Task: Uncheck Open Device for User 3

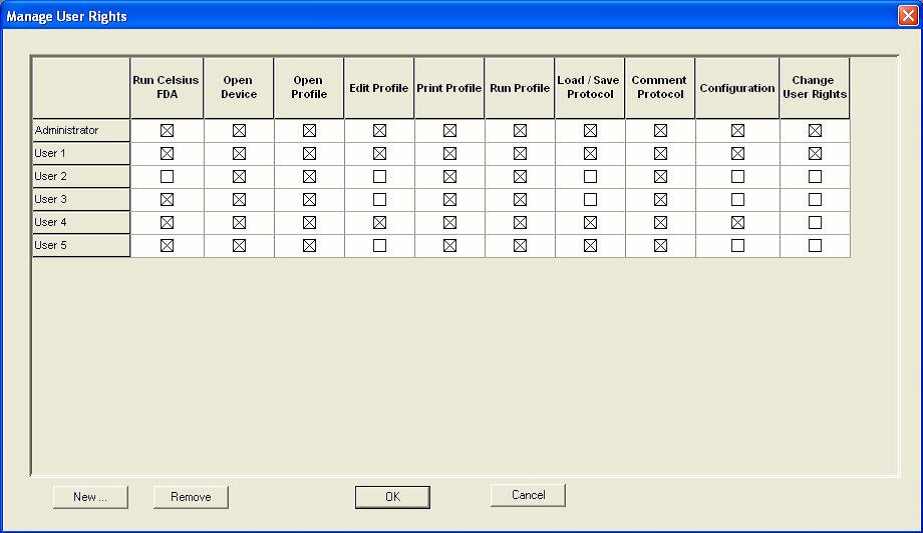Action: (x=239, y=199)
